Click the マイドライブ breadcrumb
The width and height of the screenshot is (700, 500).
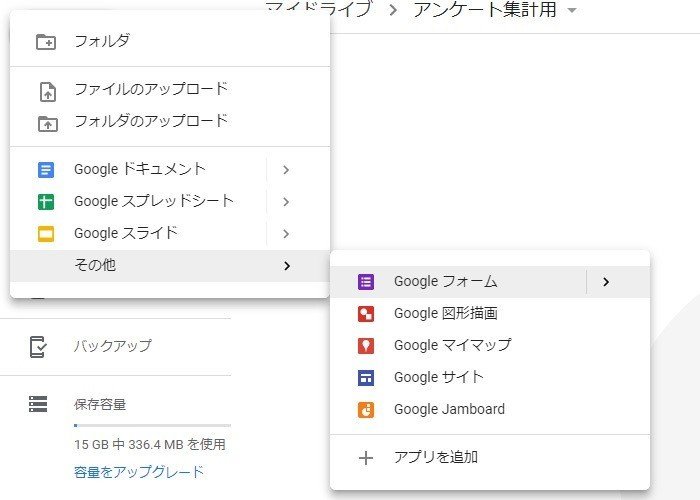(319, 9)
